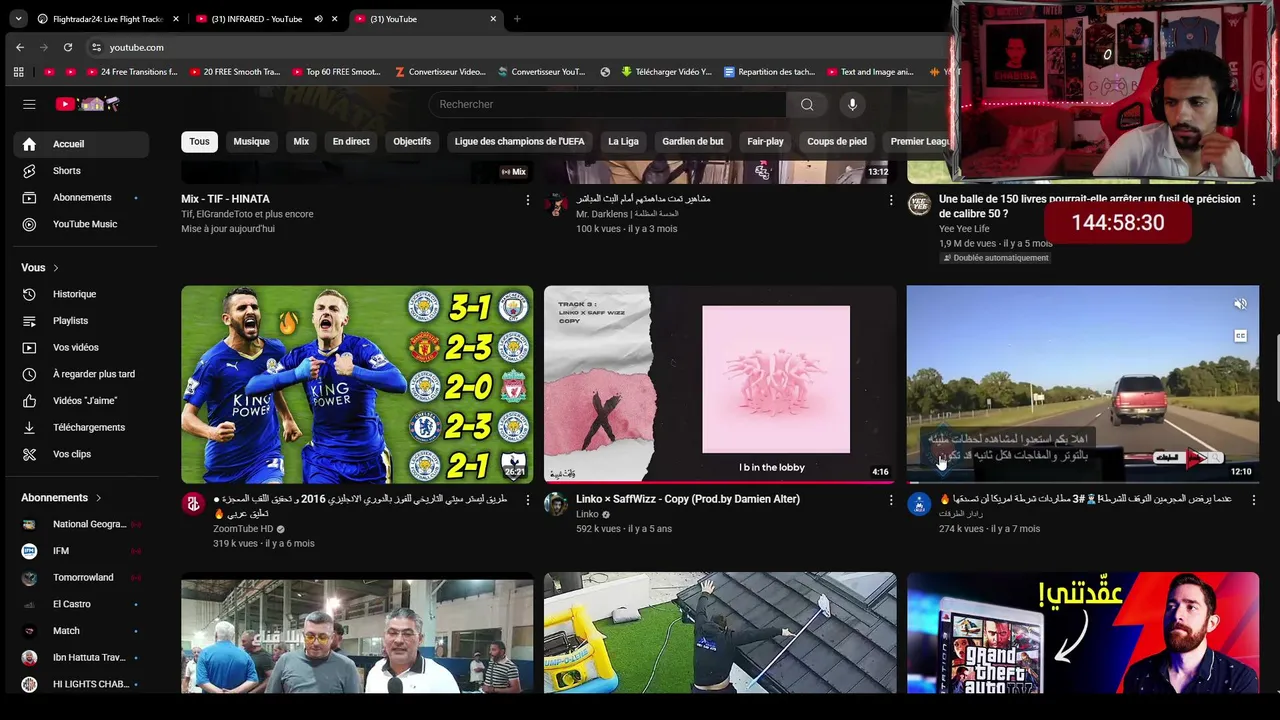Screen dimensions: 1280x720
Task: Open Shorts in the sidebar
Action: click(x=81, y=171)
